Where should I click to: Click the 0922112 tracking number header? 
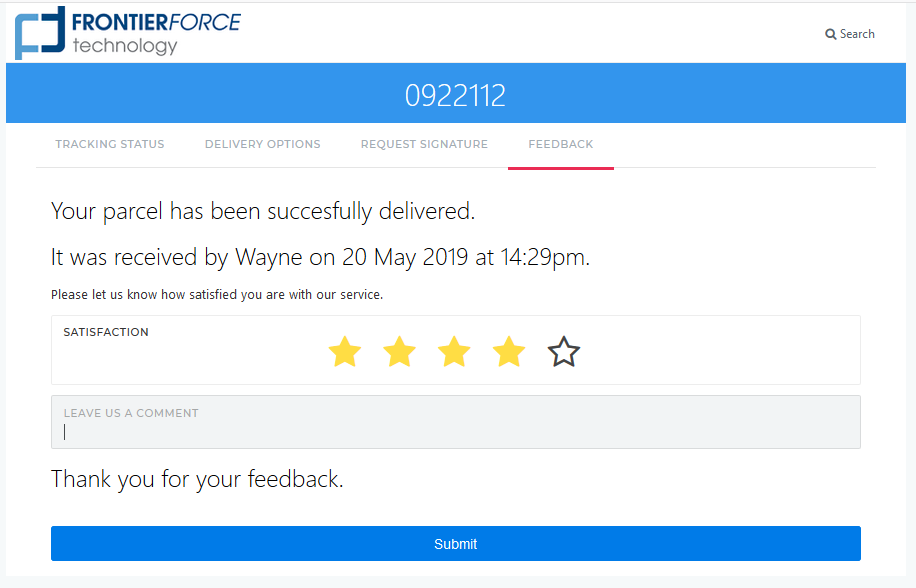[455, 95]
